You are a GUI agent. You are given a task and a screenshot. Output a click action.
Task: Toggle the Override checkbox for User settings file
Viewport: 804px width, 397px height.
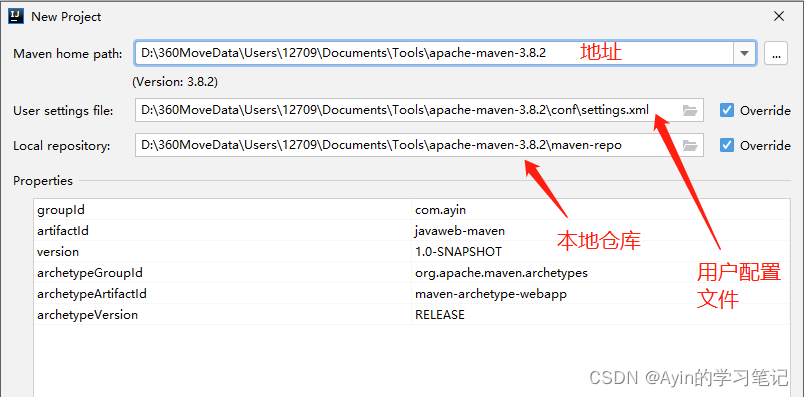tap(727, 110)
